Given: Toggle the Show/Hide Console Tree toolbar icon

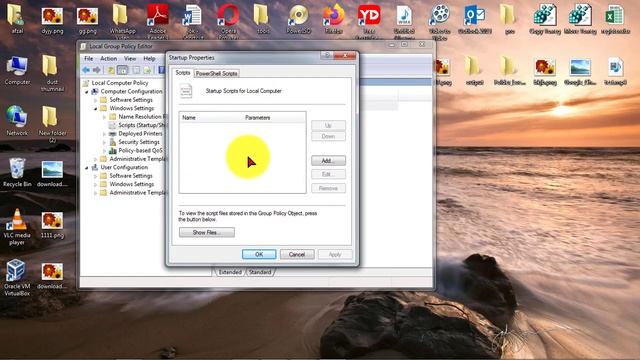Looking at the screenshot, I should pos(122,70).
